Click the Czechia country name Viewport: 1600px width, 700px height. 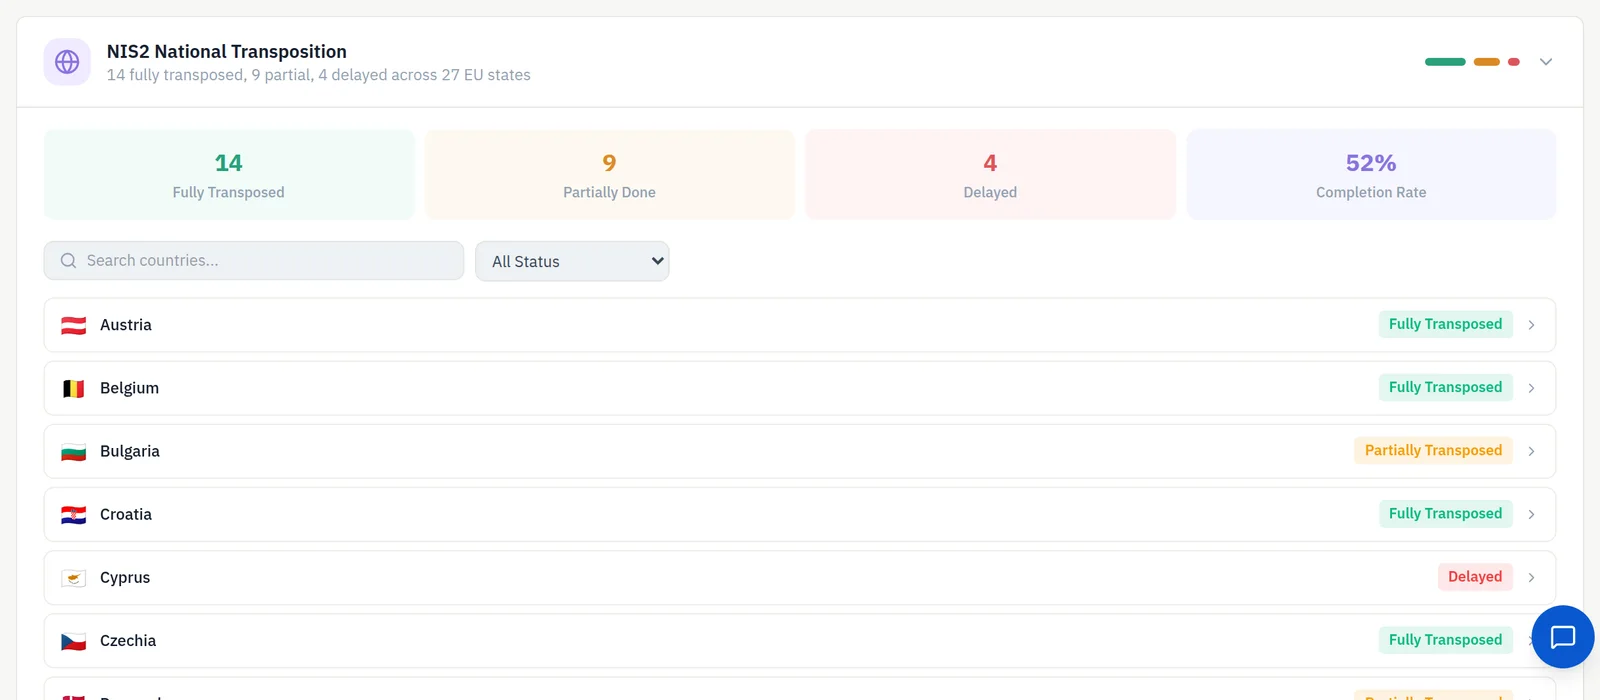coord(128,640)
